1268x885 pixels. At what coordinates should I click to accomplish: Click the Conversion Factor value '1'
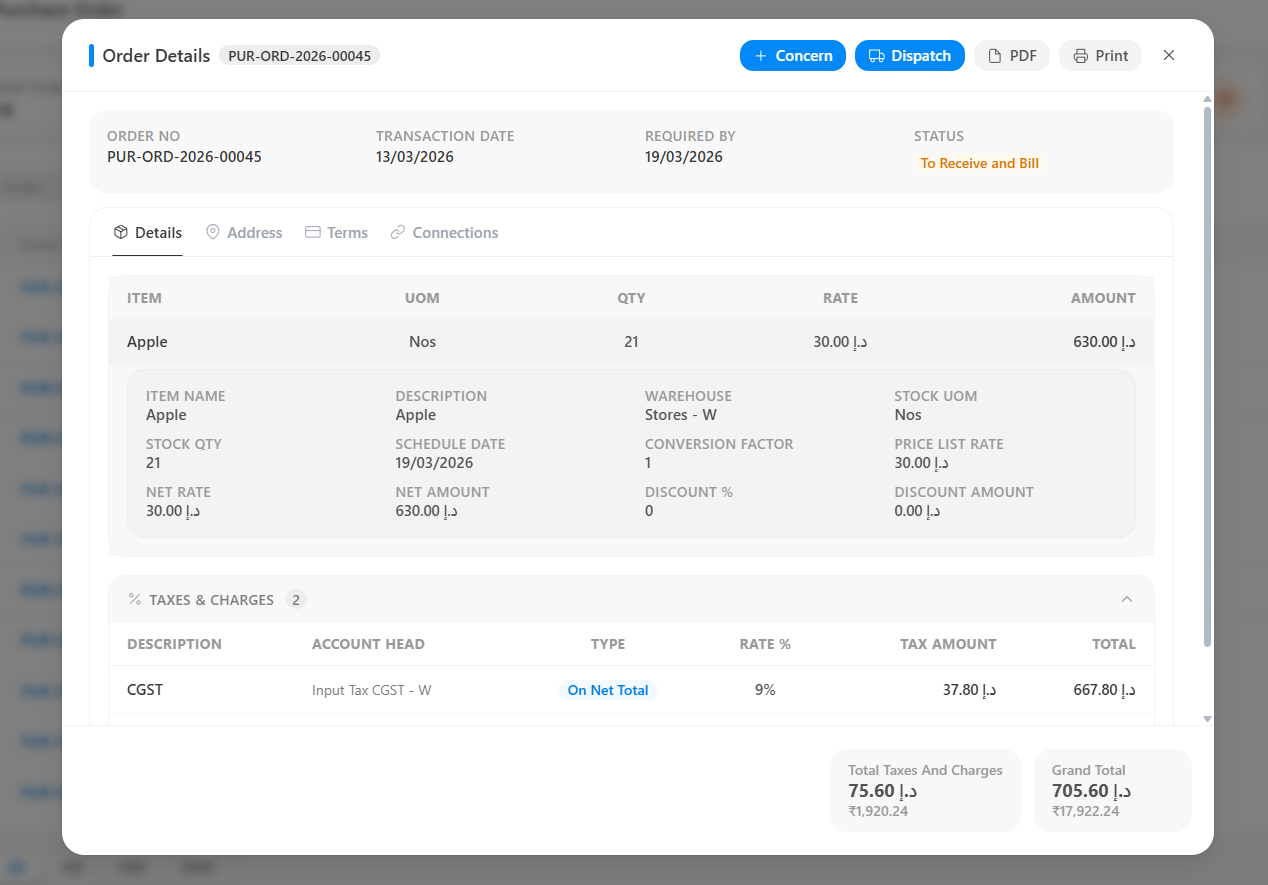[648, 463]
